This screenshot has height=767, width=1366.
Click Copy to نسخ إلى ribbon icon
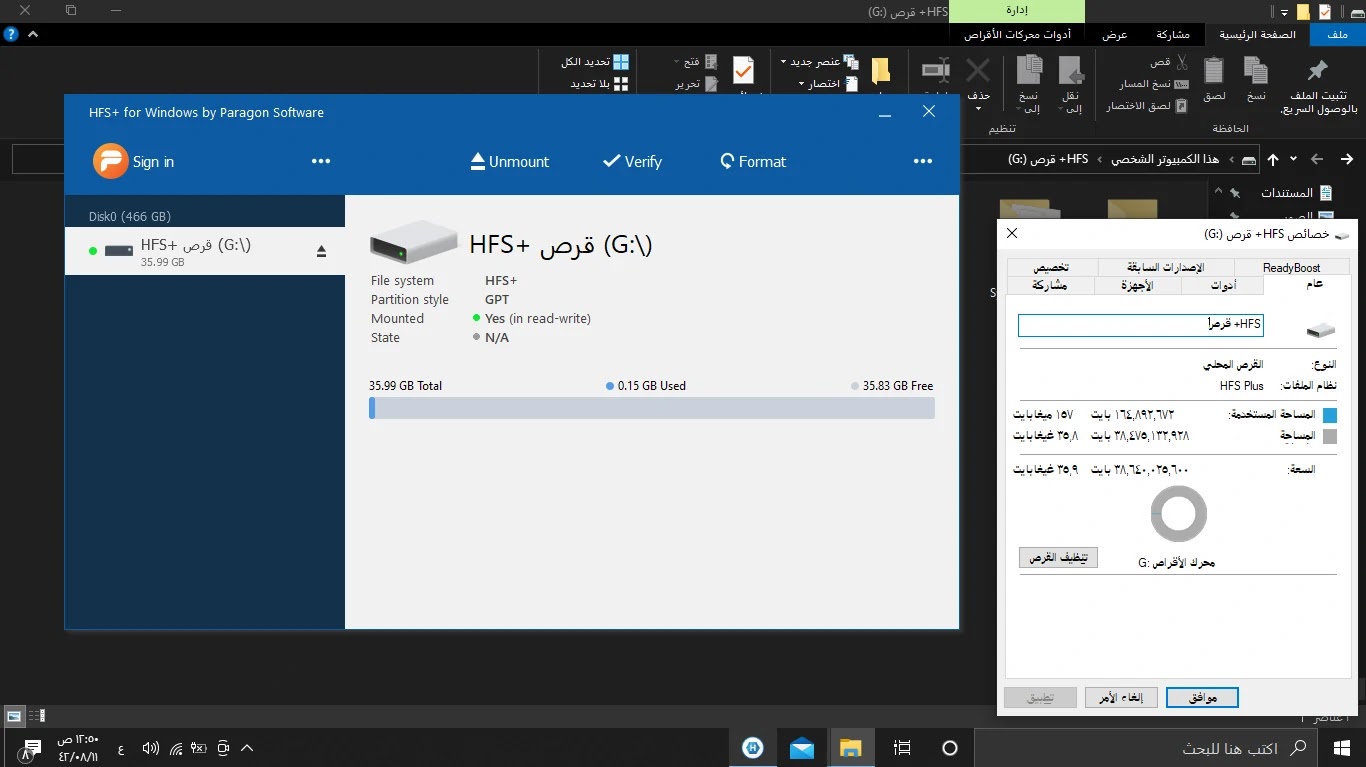pyautogui.click(x=1029, y=71)
